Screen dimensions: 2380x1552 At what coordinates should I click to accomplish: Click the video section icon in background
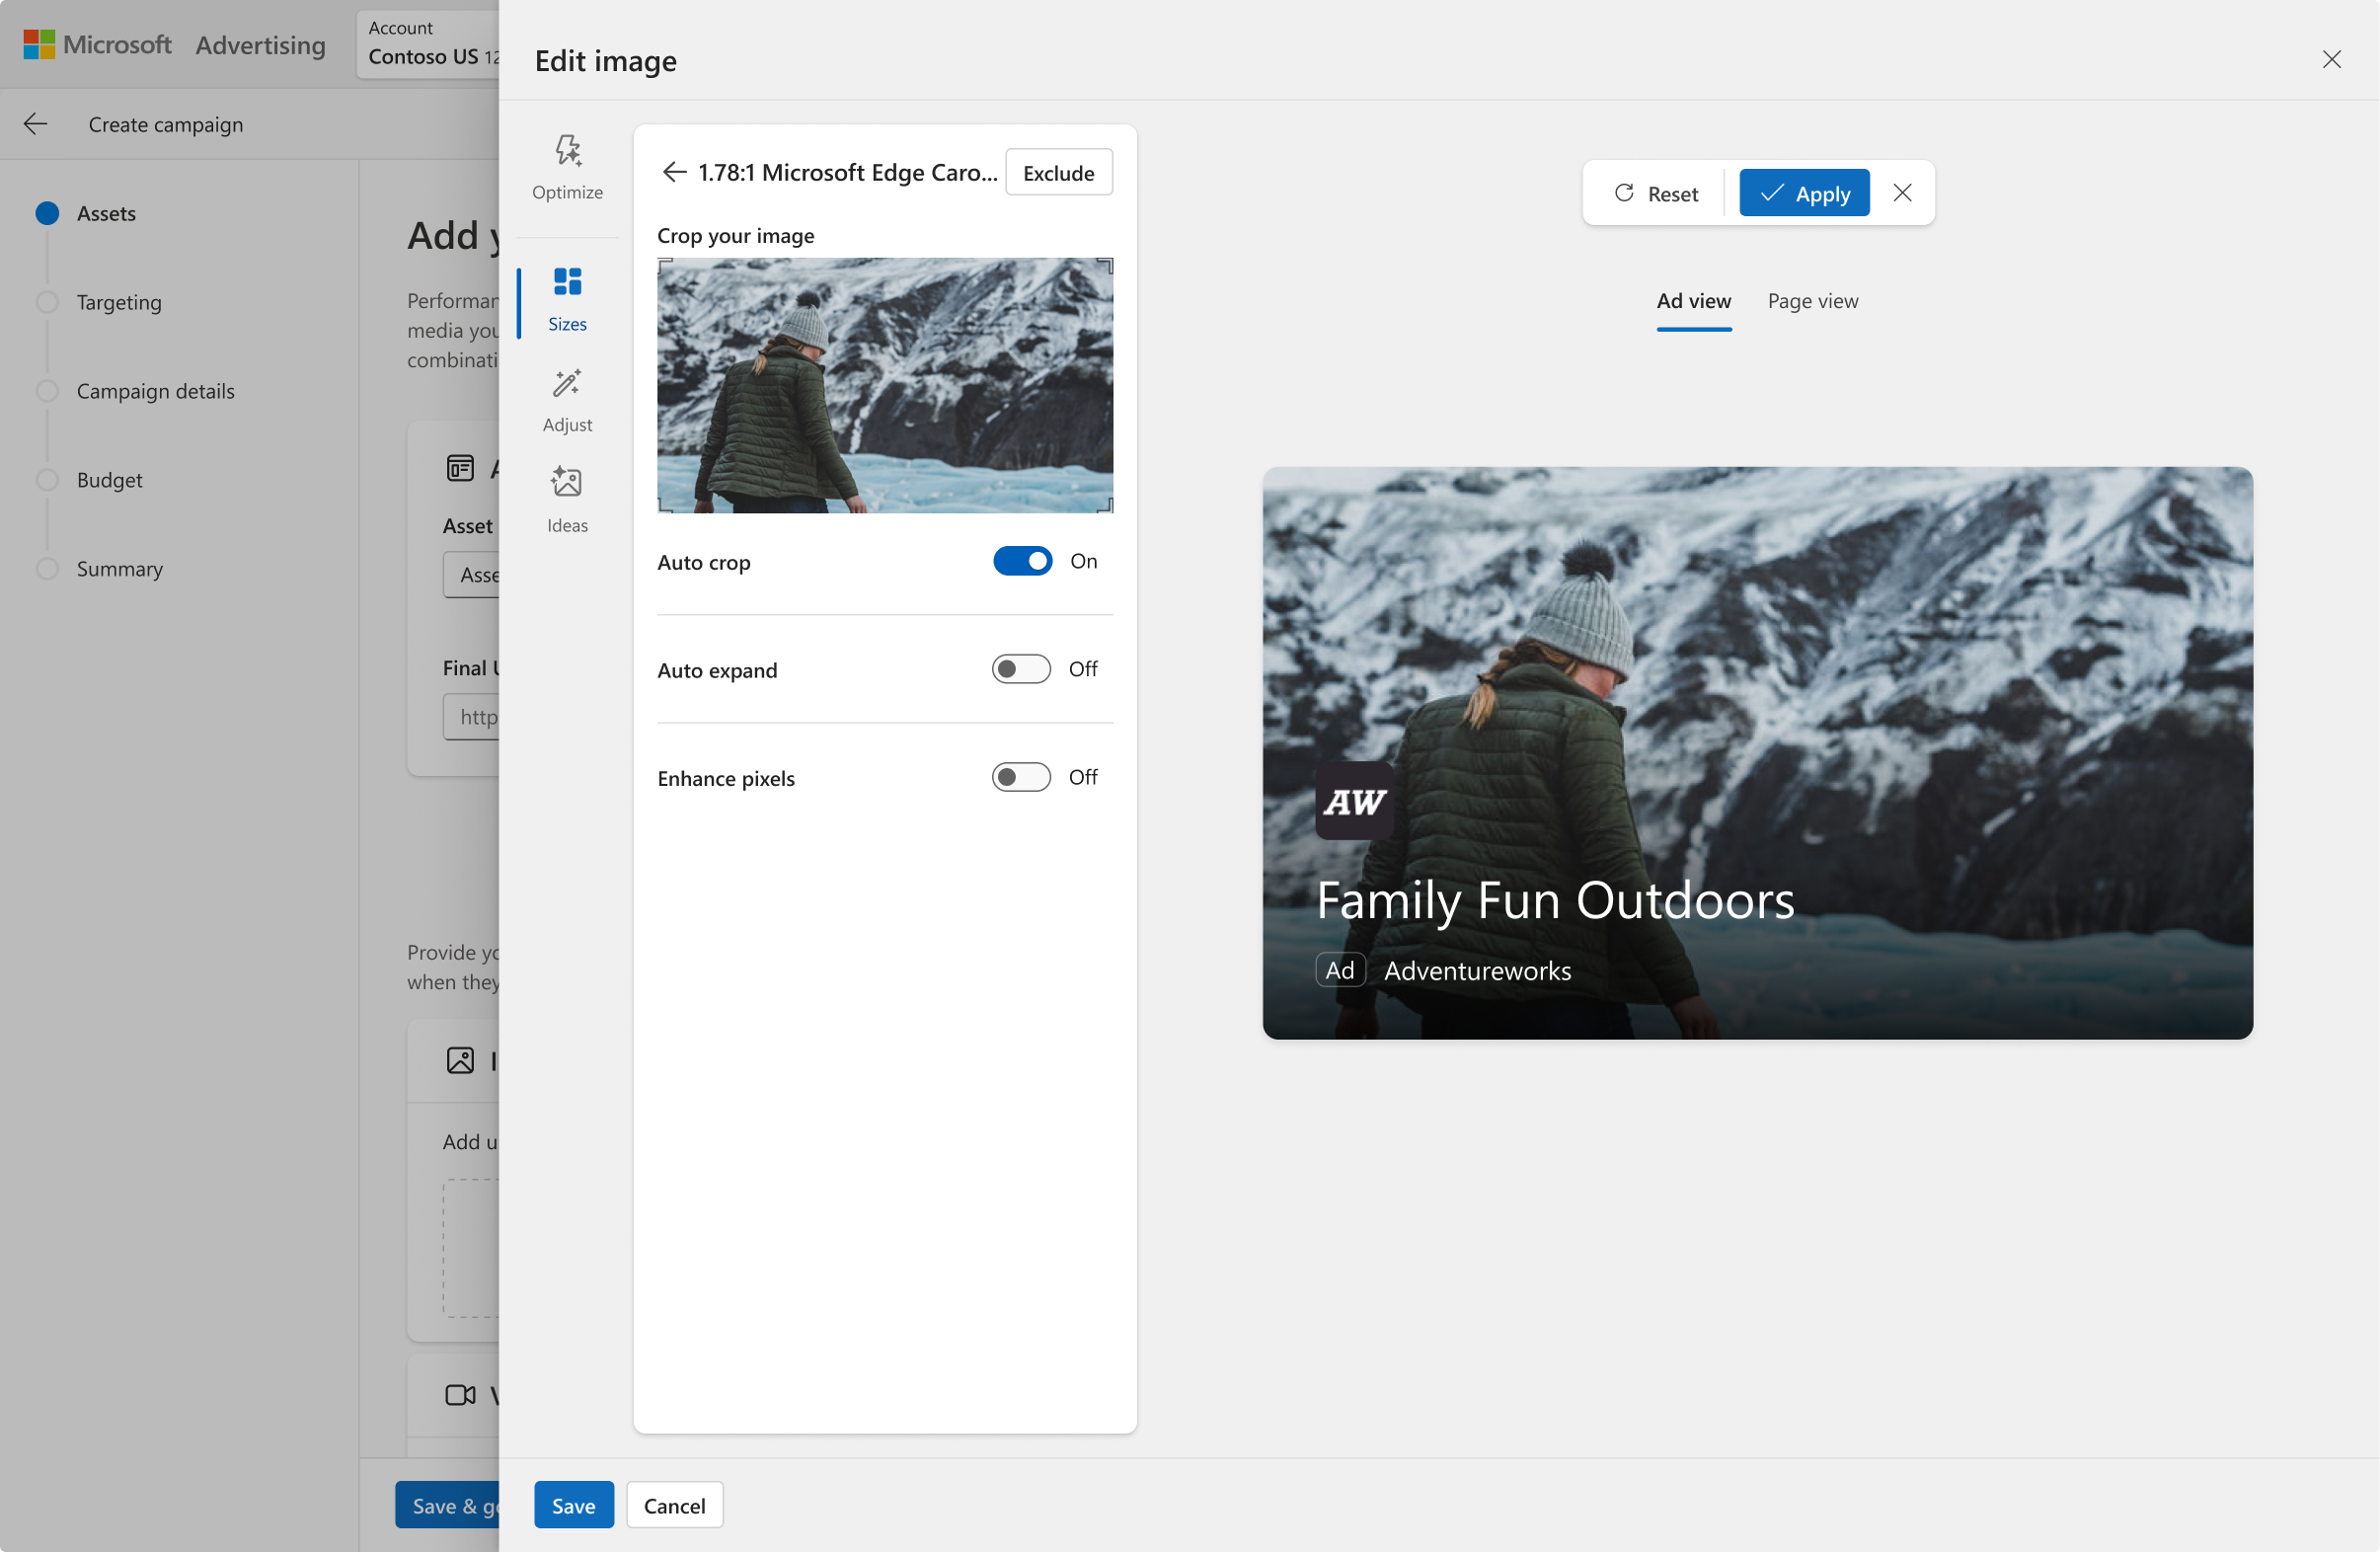pos(460,1394)
